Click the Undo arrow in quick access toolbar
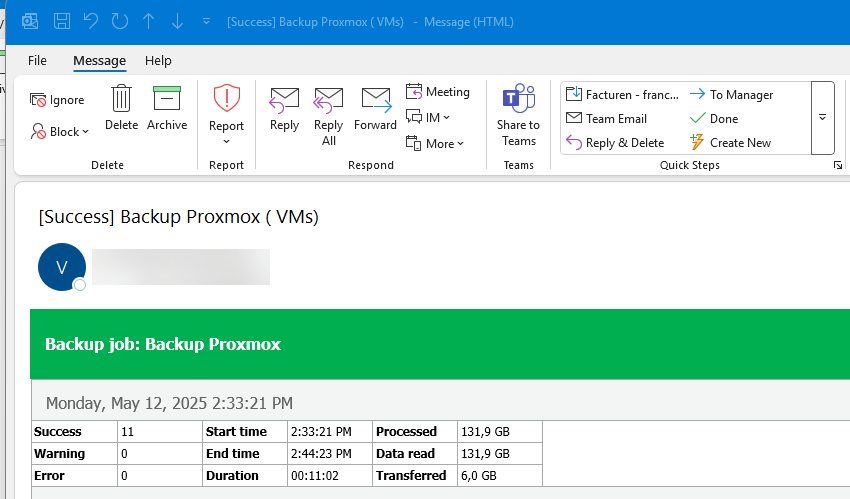The width and height of the screenshot is (850, 499). pos(91,22)
